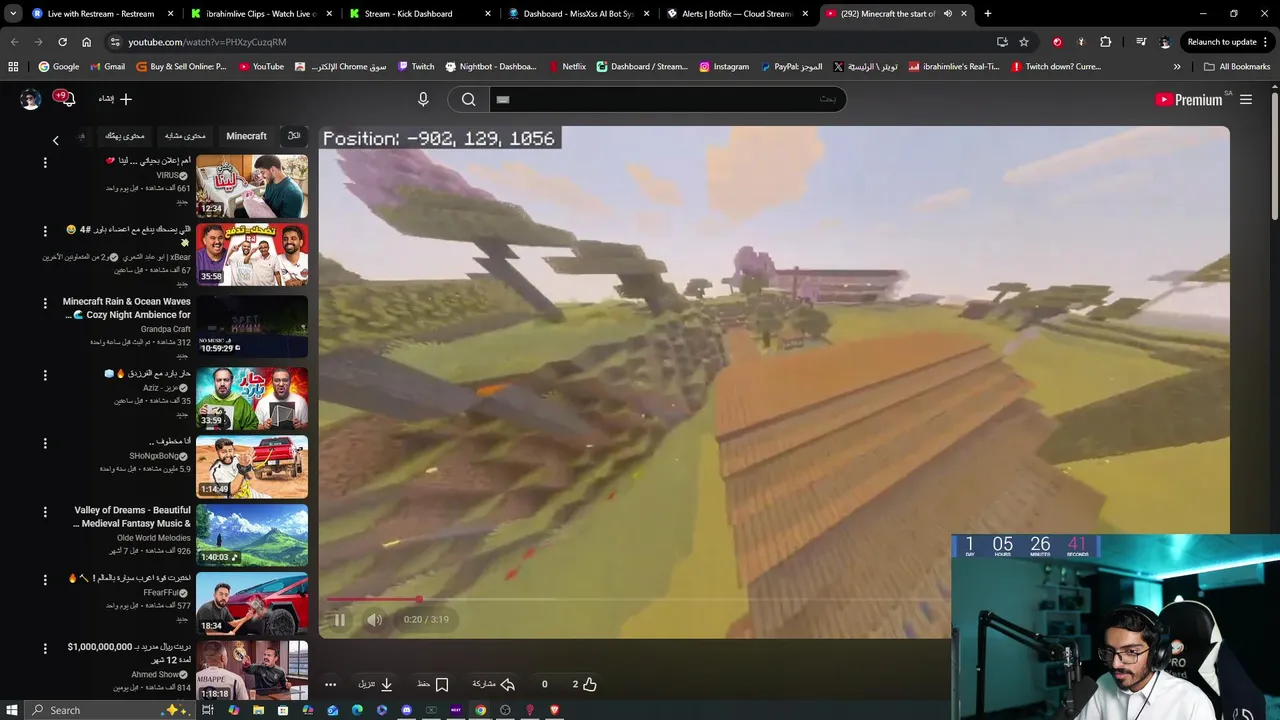
Task: Open Chrome extensions puzzle icon
Action: [x=1105, y=42]
